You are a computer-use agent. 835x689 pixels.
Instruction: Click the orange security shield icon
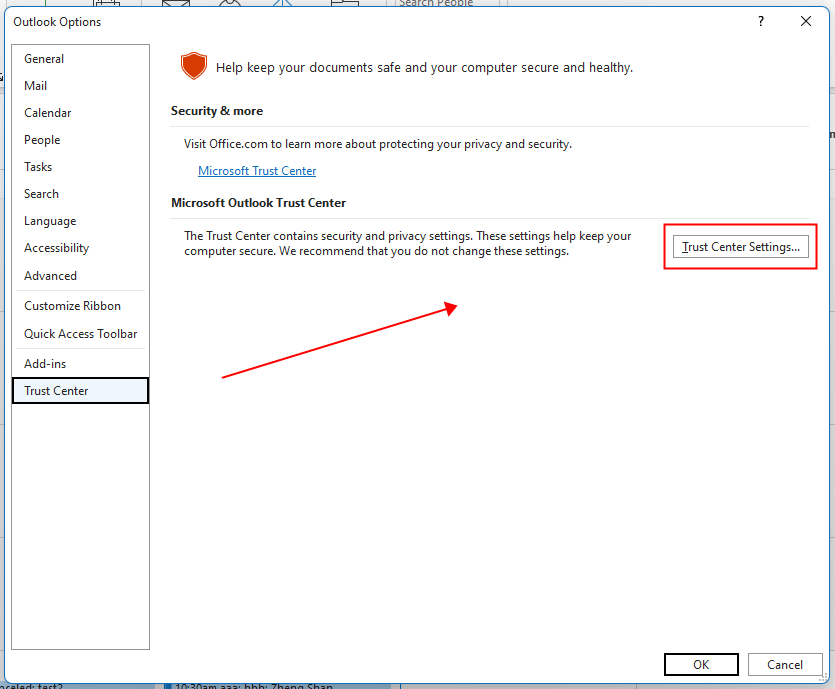coord(193,67)
